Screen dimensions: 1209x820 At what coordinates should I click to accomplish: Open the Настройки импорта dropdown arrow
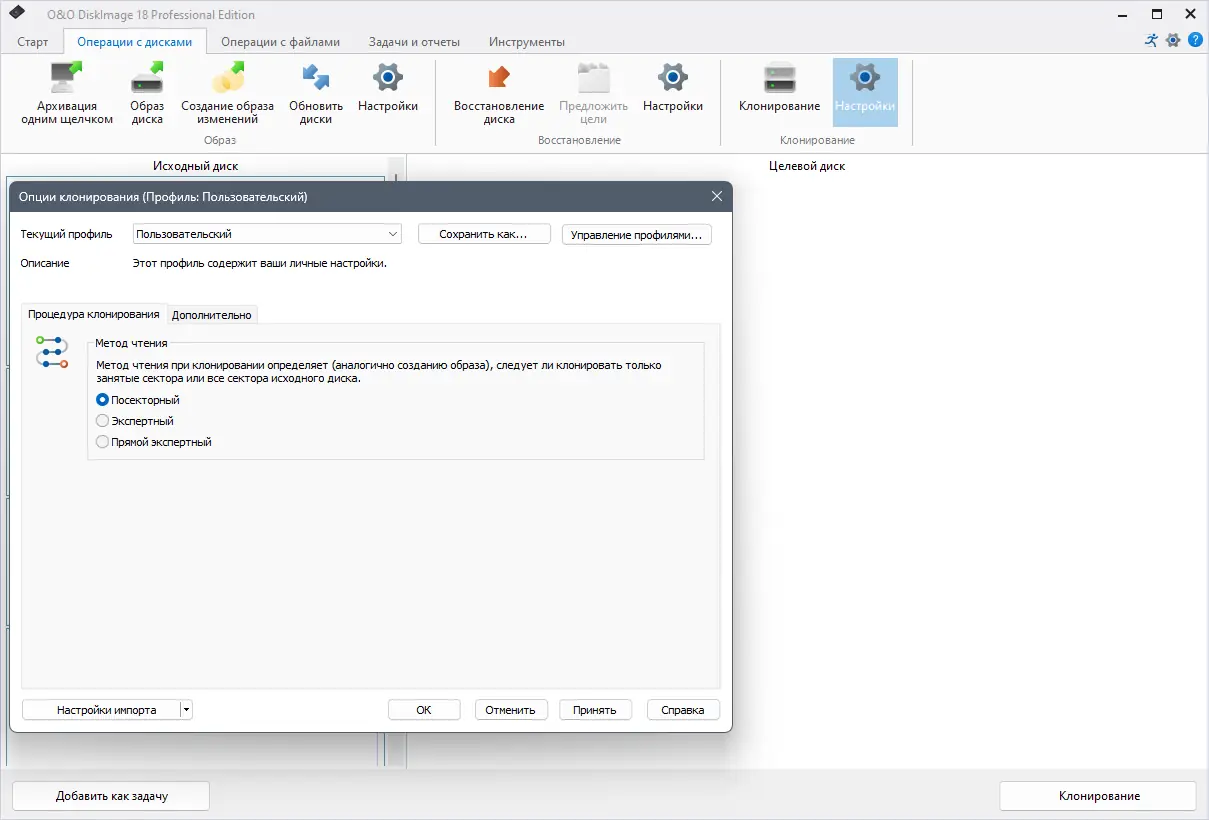coord(186,710)
